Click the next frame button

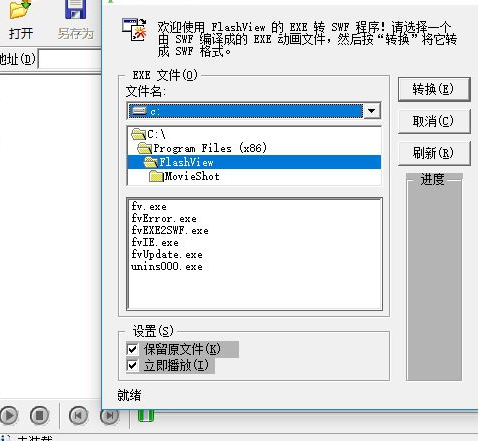coord(109,415)
